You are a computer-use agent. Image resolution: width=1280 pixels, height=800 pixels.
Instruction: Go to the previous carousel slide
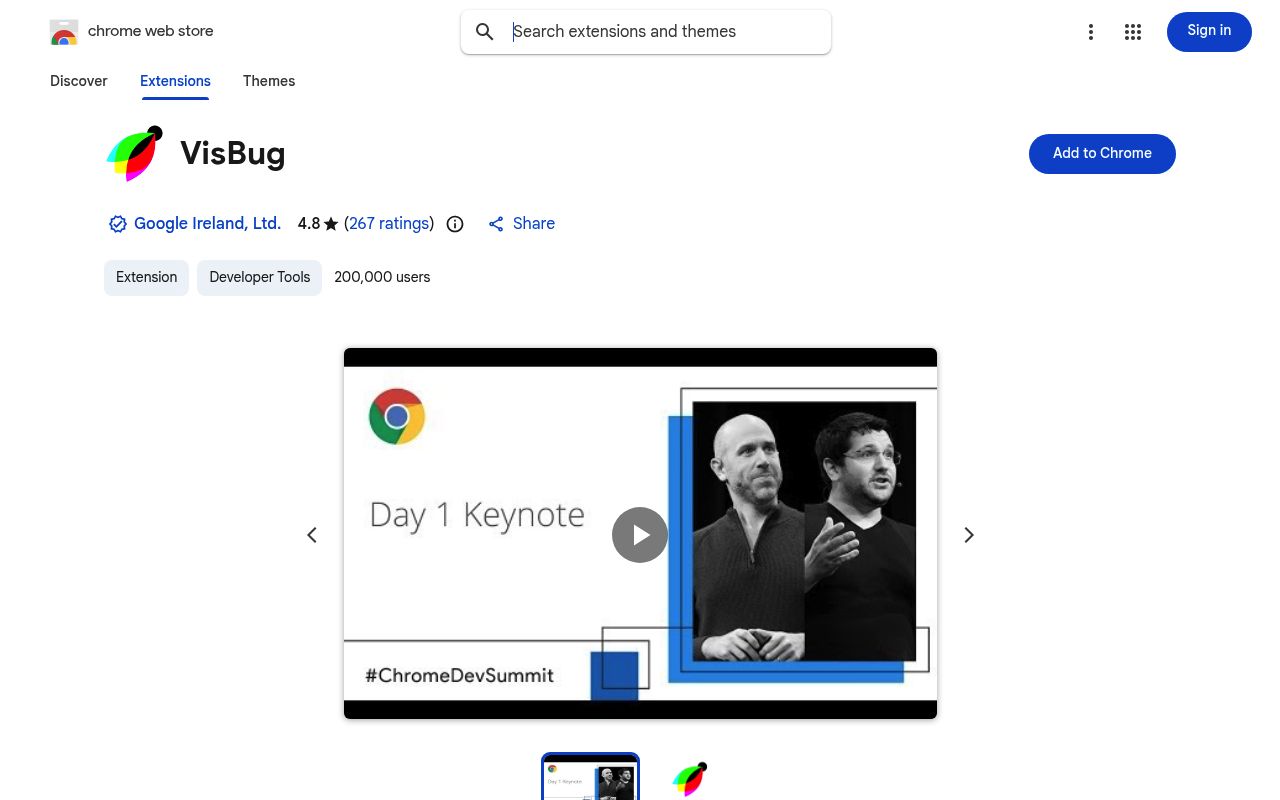coord(312,535)
